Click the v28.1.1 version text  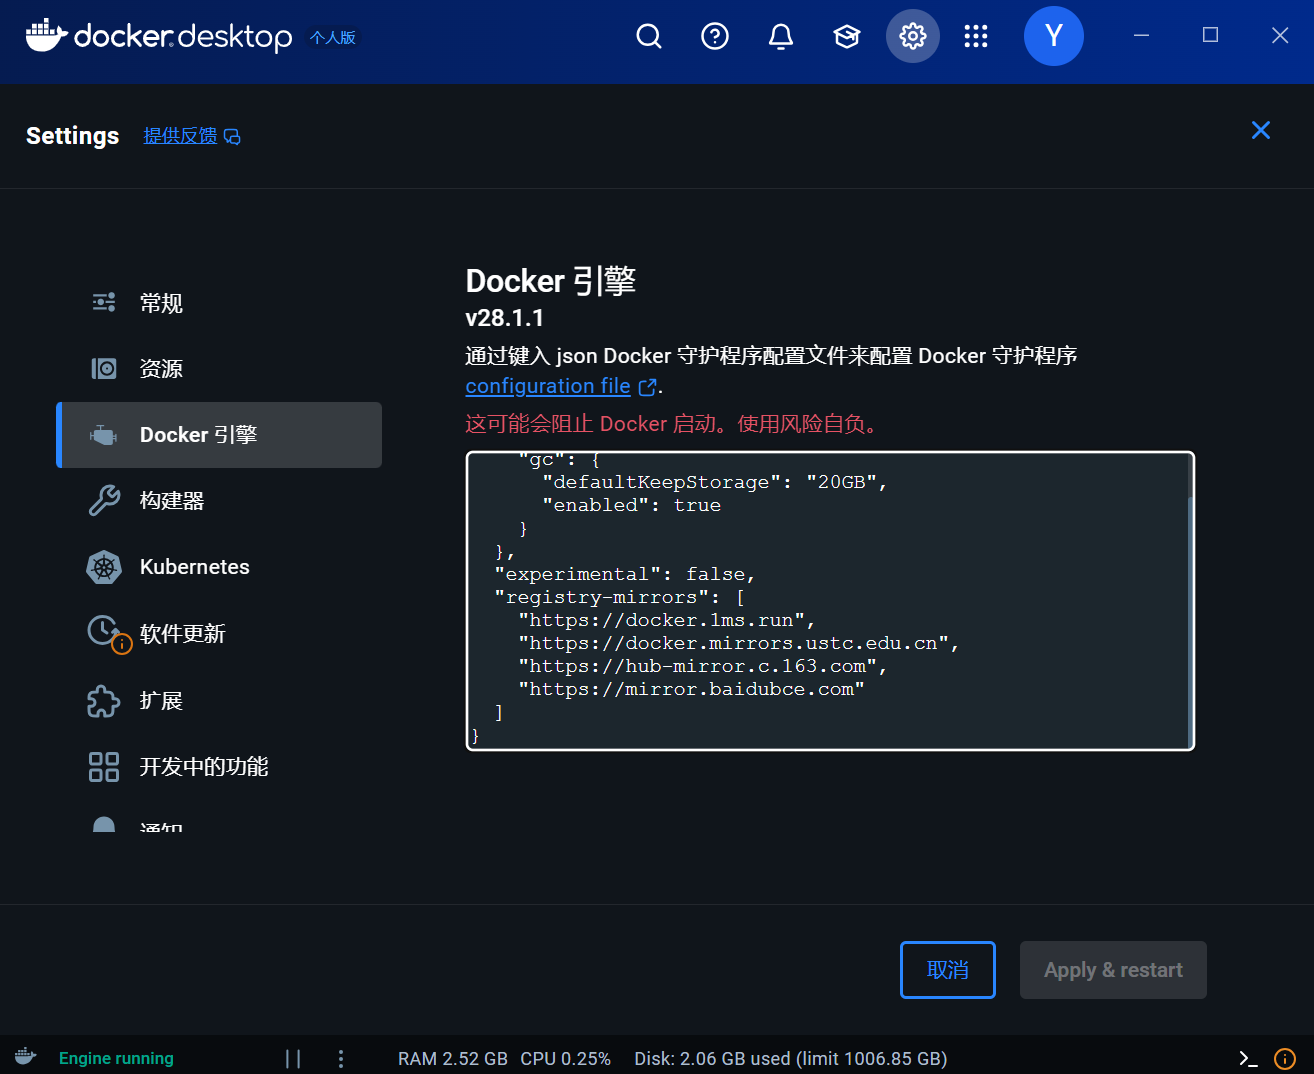[x=505, y=318]
